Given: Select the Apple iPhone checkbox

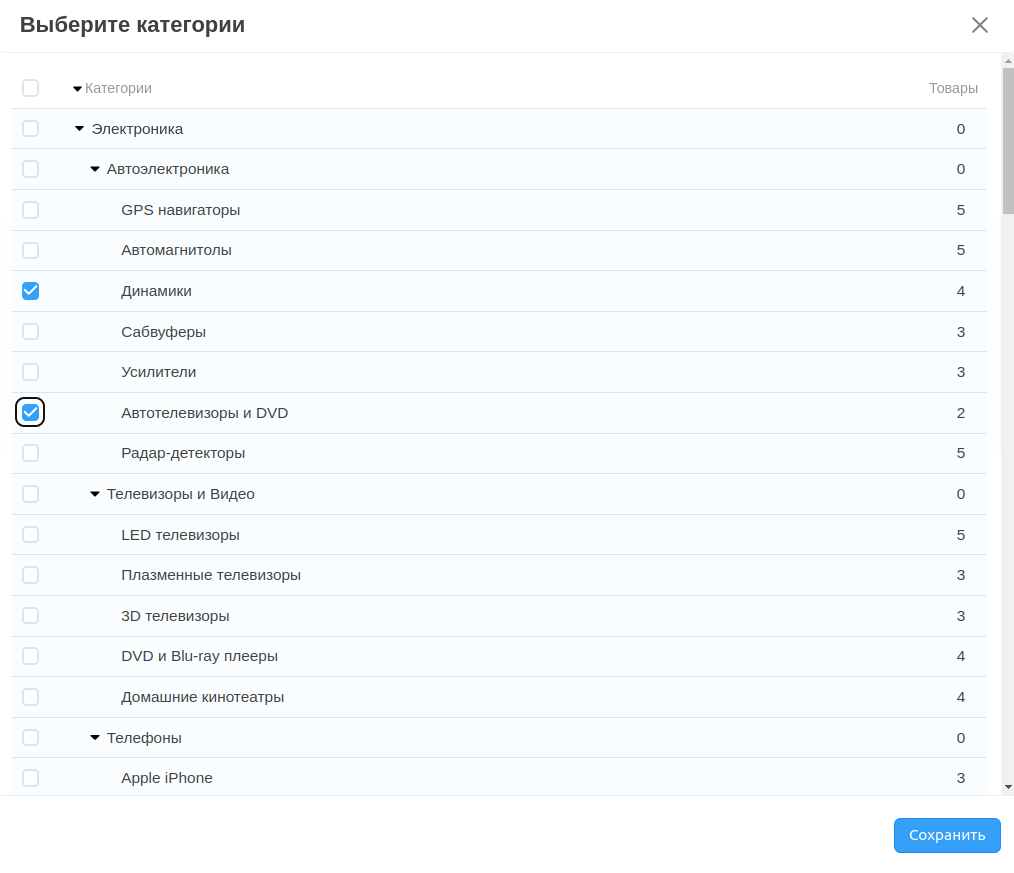Looking at the screenshot, I should 30,778.
